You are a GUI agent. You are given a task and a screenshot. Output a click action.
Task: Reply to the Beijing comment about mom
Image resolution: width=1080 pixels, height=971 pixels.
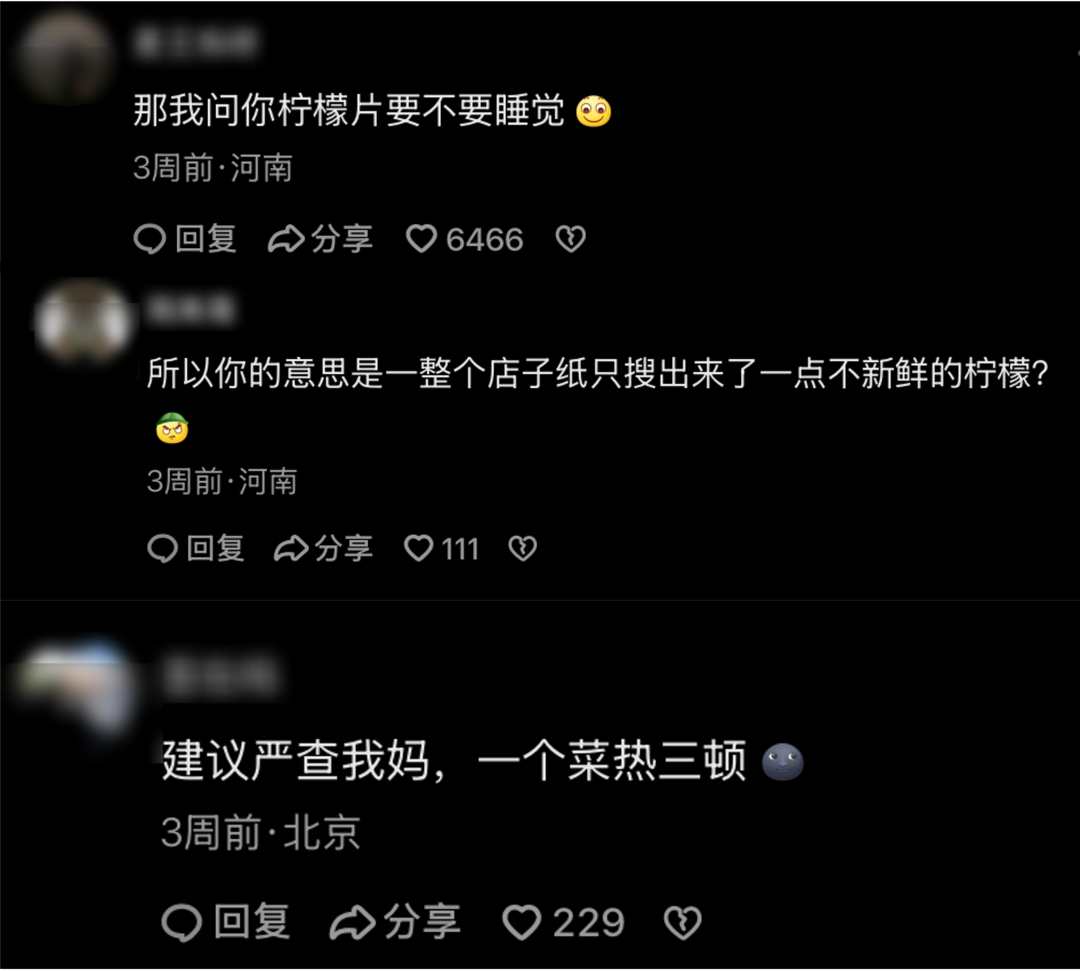point(225,922)
